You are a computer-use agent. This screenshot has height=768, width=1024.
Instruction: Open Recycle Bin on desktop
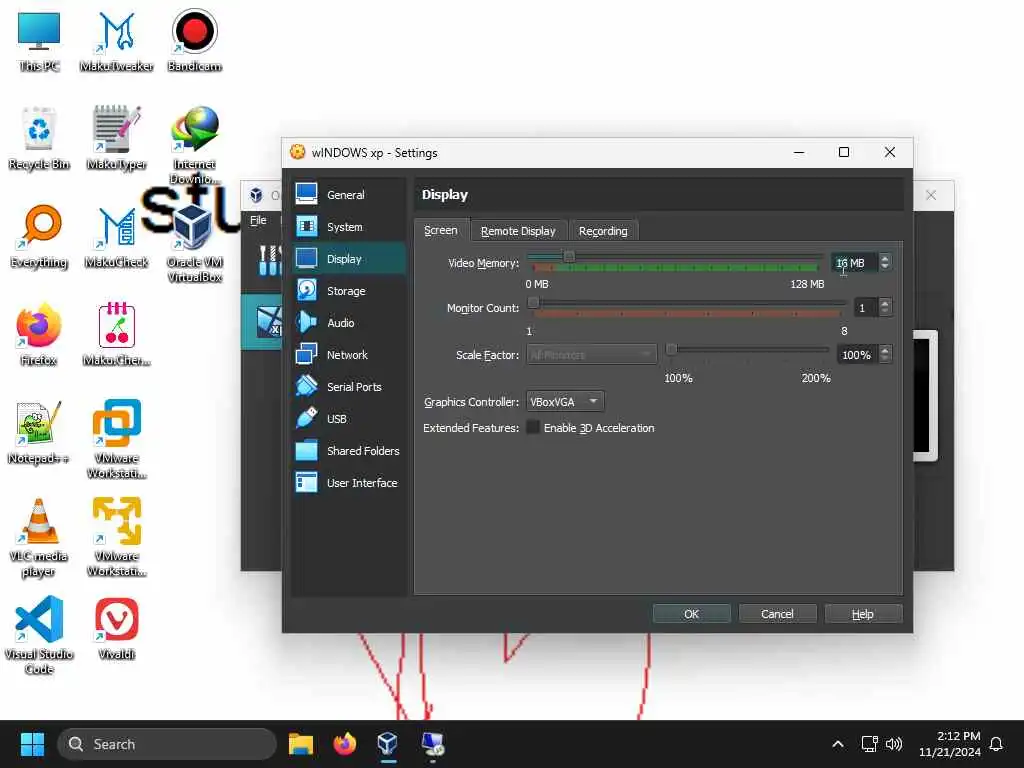pyautogui.click(x=39, y=138)
